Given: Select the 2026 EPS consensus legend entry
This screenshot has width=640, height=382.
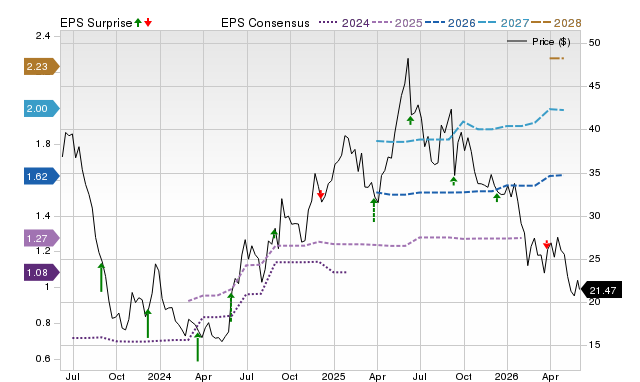Looking at the screenshot, I should (x=451, y=23).
